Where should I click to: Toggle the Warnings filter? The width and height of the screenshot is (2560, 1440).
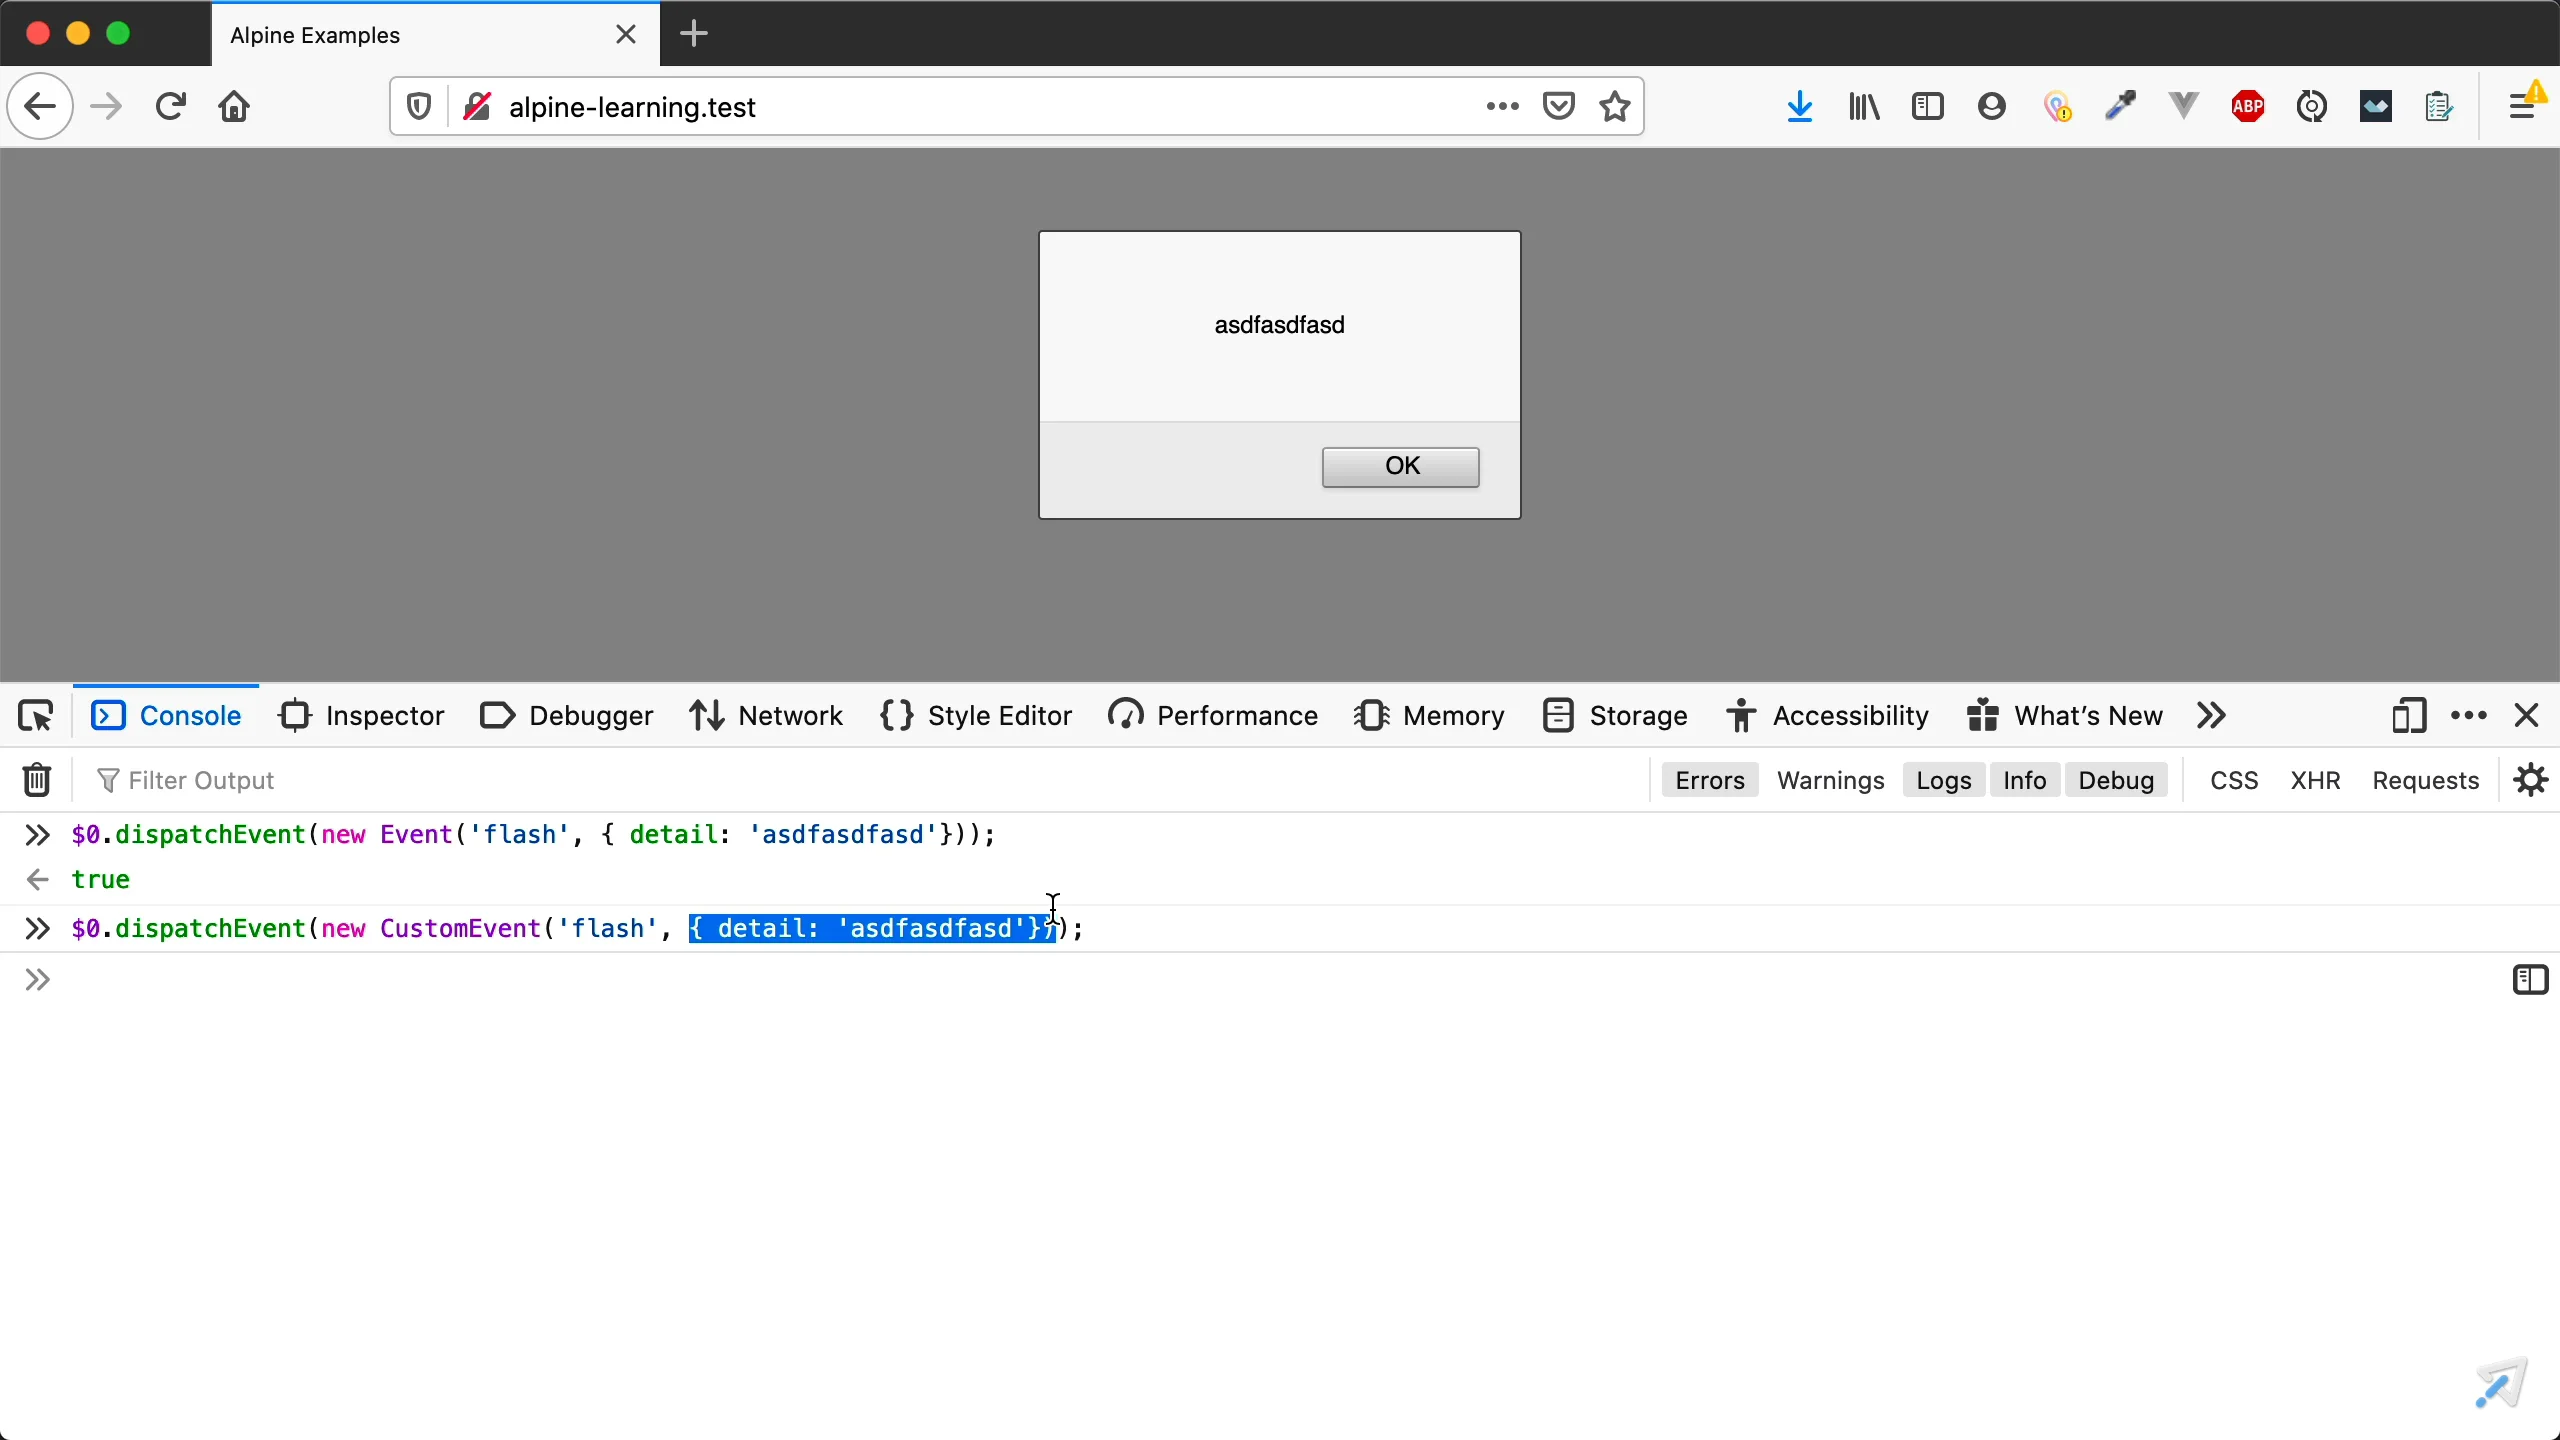pyautogui.click(x=1830, y=780)
